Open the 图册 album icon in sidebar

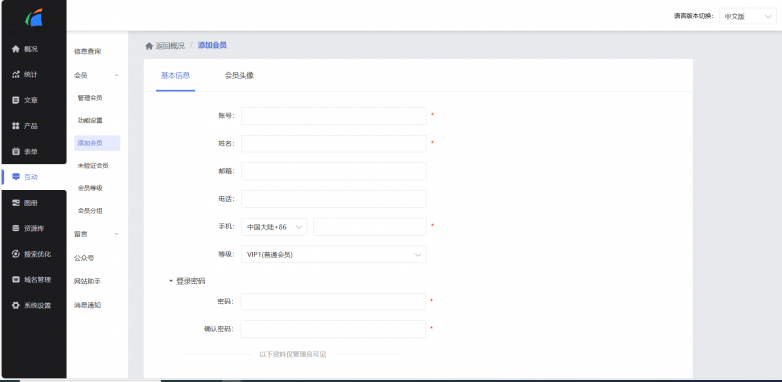click(x=15, y=202)
